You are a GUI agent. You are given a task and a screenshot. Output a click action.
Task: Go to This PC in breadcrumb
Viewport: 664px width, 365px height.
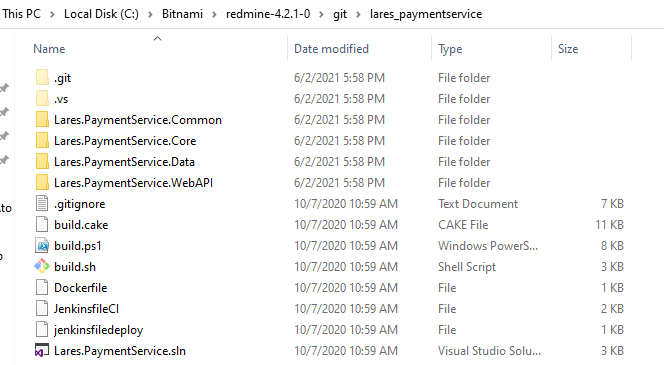pyautogui.click(x=22, y=14)
